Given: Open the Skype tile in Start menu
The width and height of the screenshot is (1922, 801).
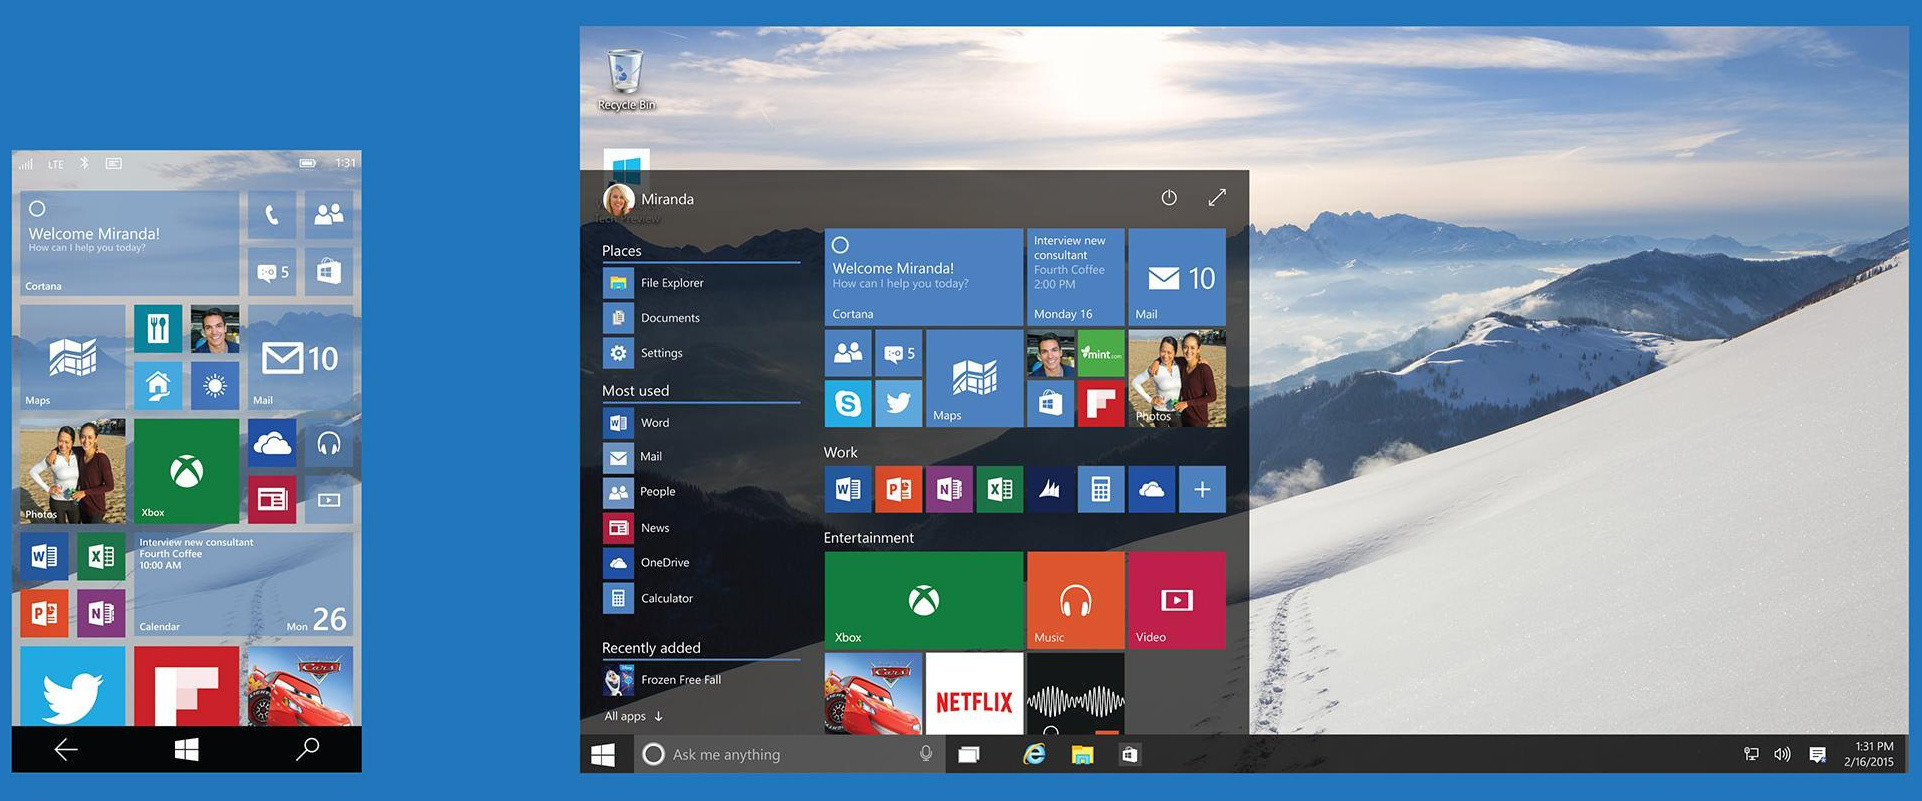Looking at the screenshot, I should click(x=848, y=403).
